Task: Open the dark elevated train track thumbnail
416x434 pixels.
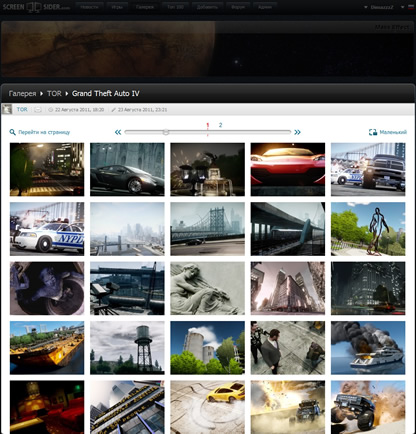Action: coord(288,229)
